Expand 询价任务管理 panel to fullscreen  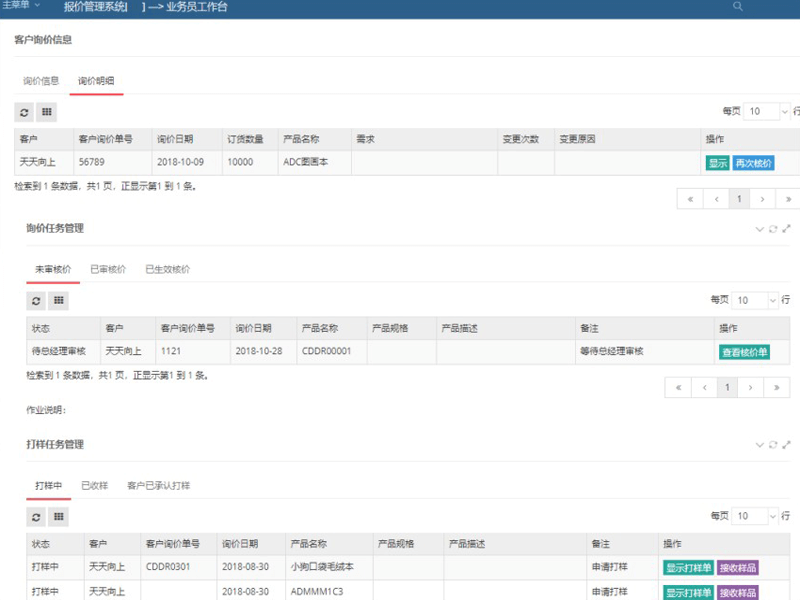786,229
